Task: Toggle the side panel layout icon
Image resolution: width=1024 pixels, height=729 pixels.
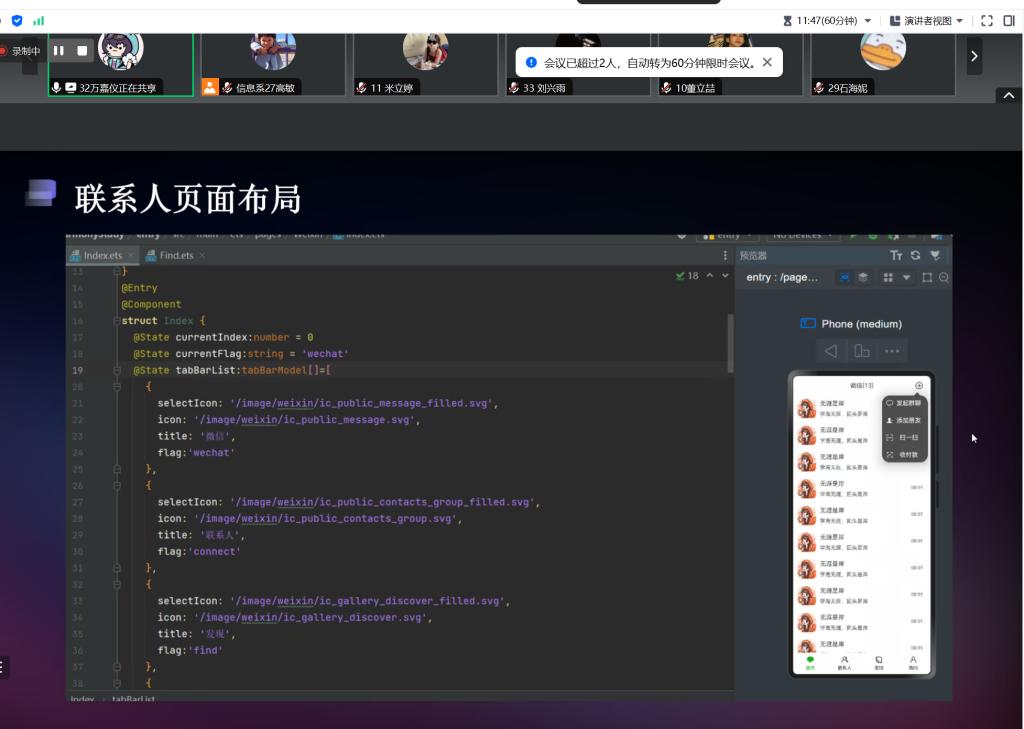Action: click(1009, 21)
